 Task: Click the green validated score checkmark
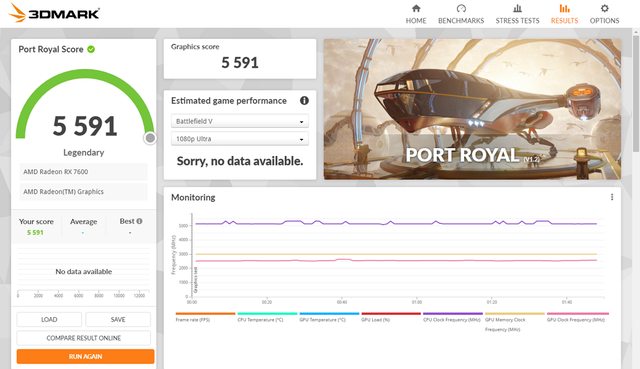coord(91,49)
